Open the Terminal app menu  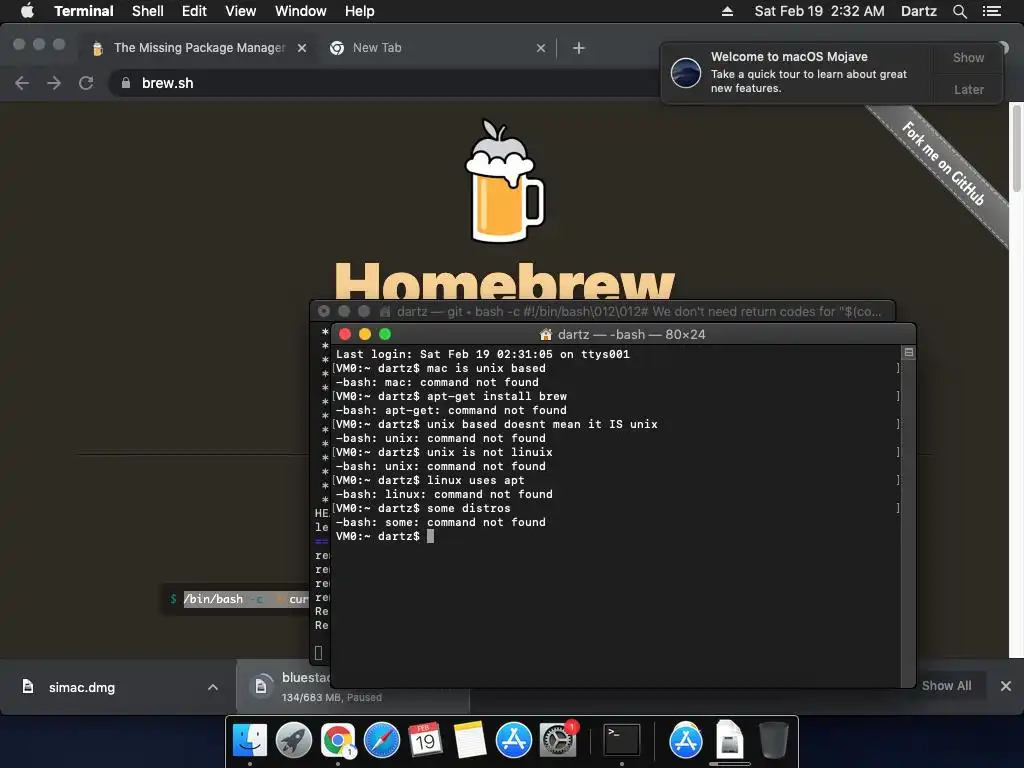pos(84,11)
